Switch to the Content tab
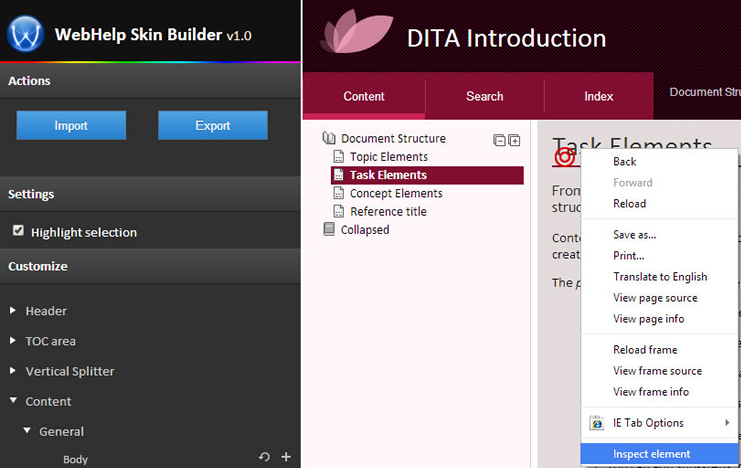This screenshot has height=468, width=741. coord(364,96)
